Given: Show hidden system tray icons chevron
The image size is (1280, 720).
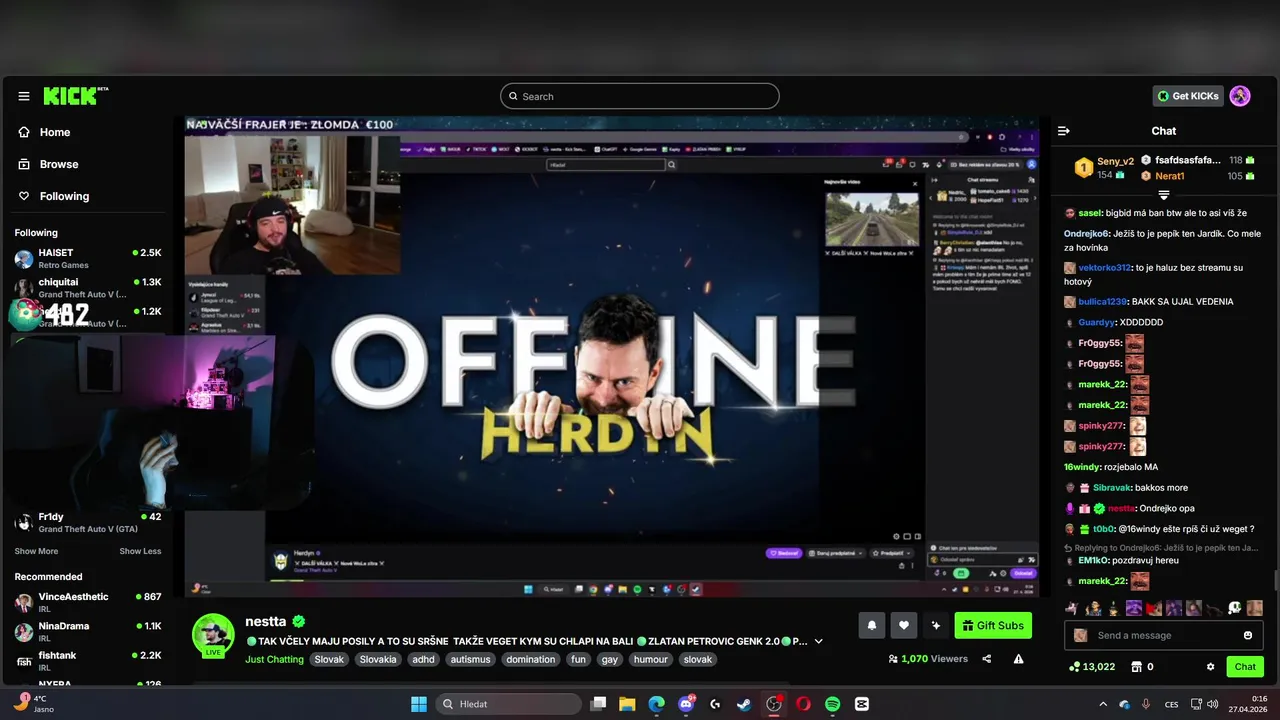Looking at the screenshot, I should point(1101,704).
